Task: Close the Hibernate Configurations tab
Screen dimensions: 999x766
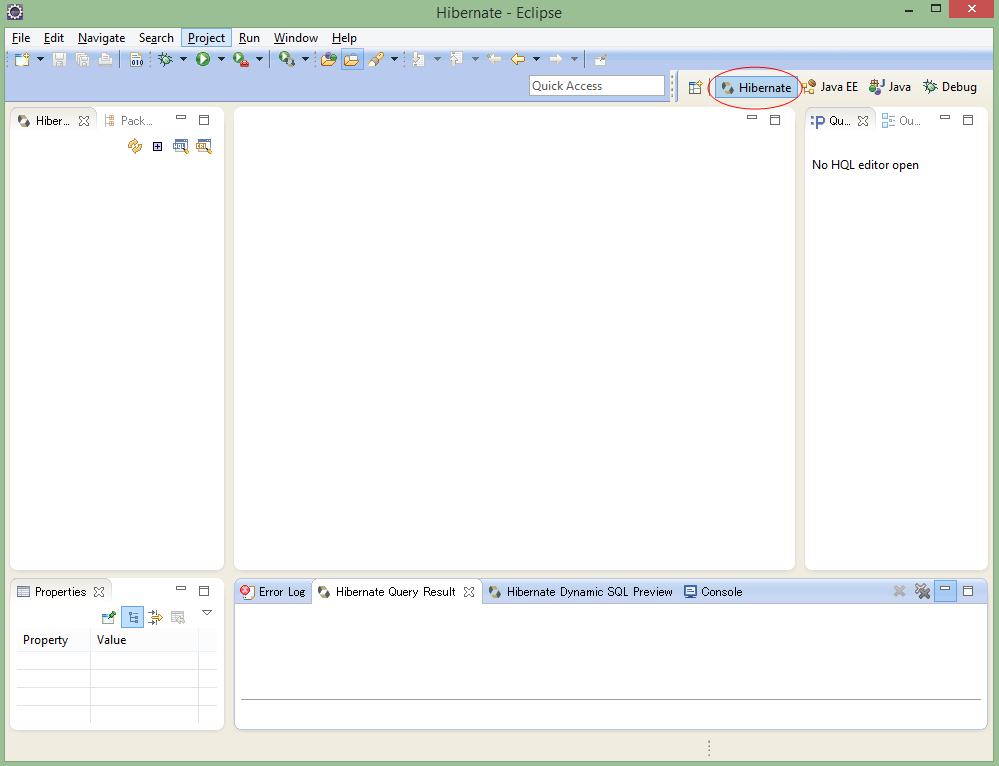Action: coord(84,120)
